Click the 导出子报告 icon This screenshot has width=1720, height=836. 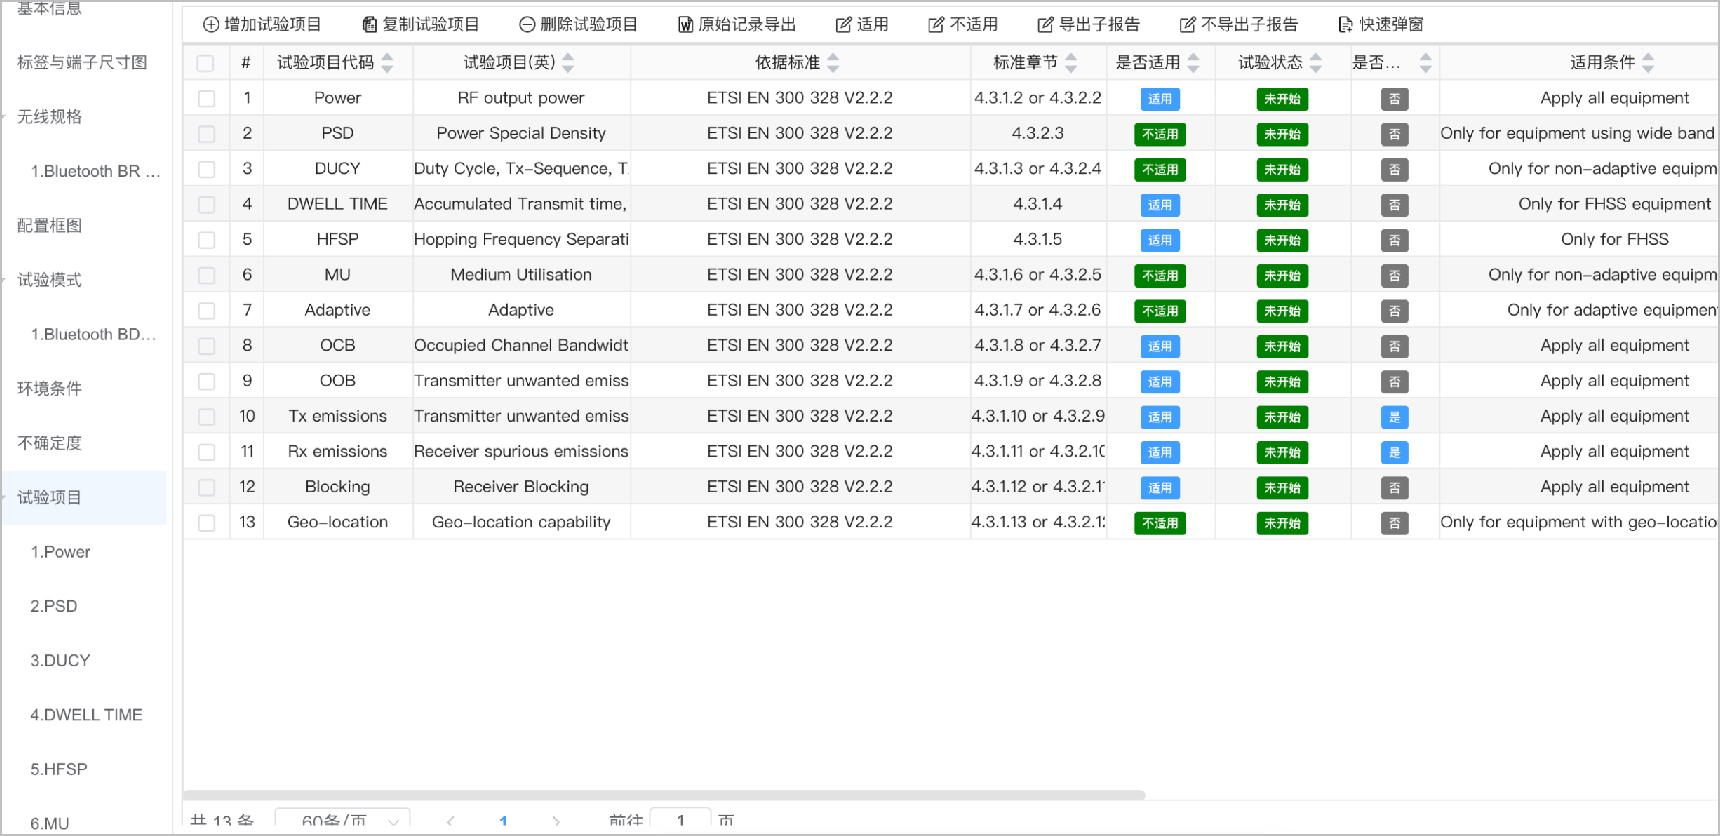(x=1045, y=24)
